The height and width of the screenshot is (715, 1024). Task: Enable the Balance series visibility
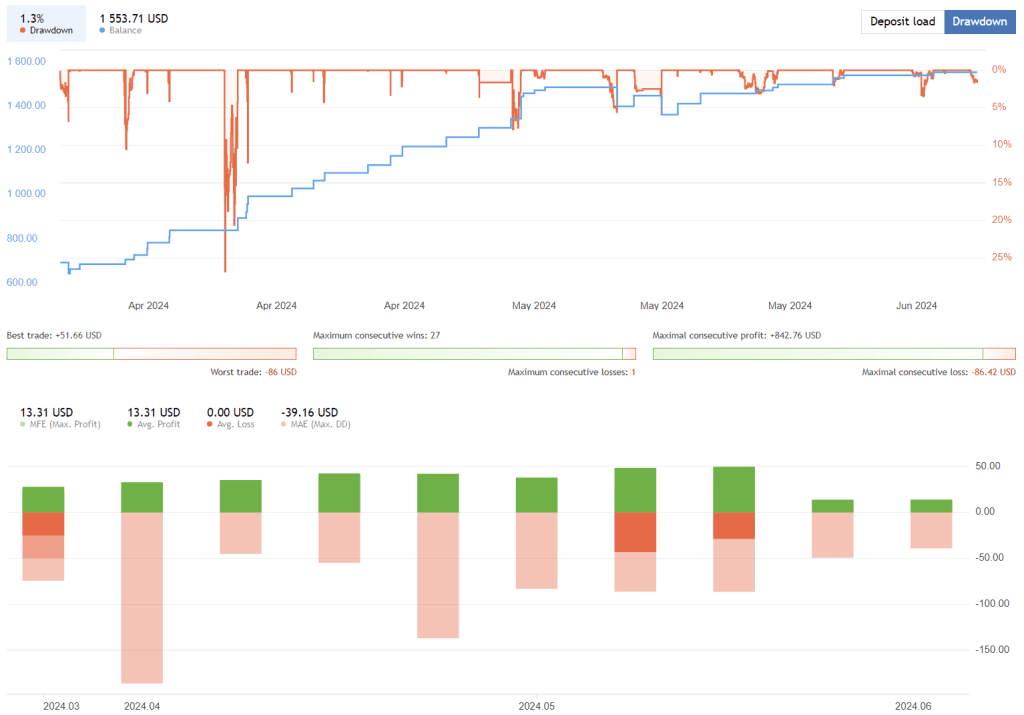pyautogui.click(x=103, y=30)
